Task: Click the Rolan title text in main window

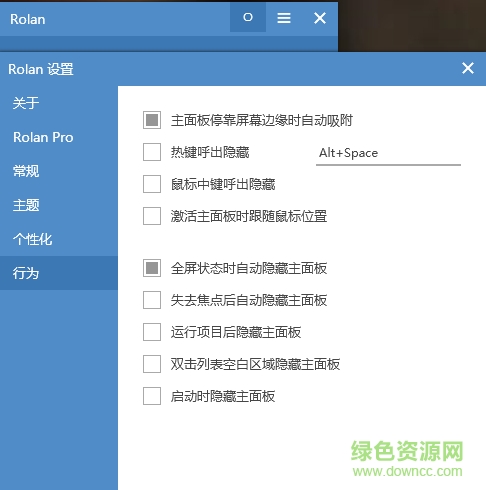Action: click(x=28, y=19)
